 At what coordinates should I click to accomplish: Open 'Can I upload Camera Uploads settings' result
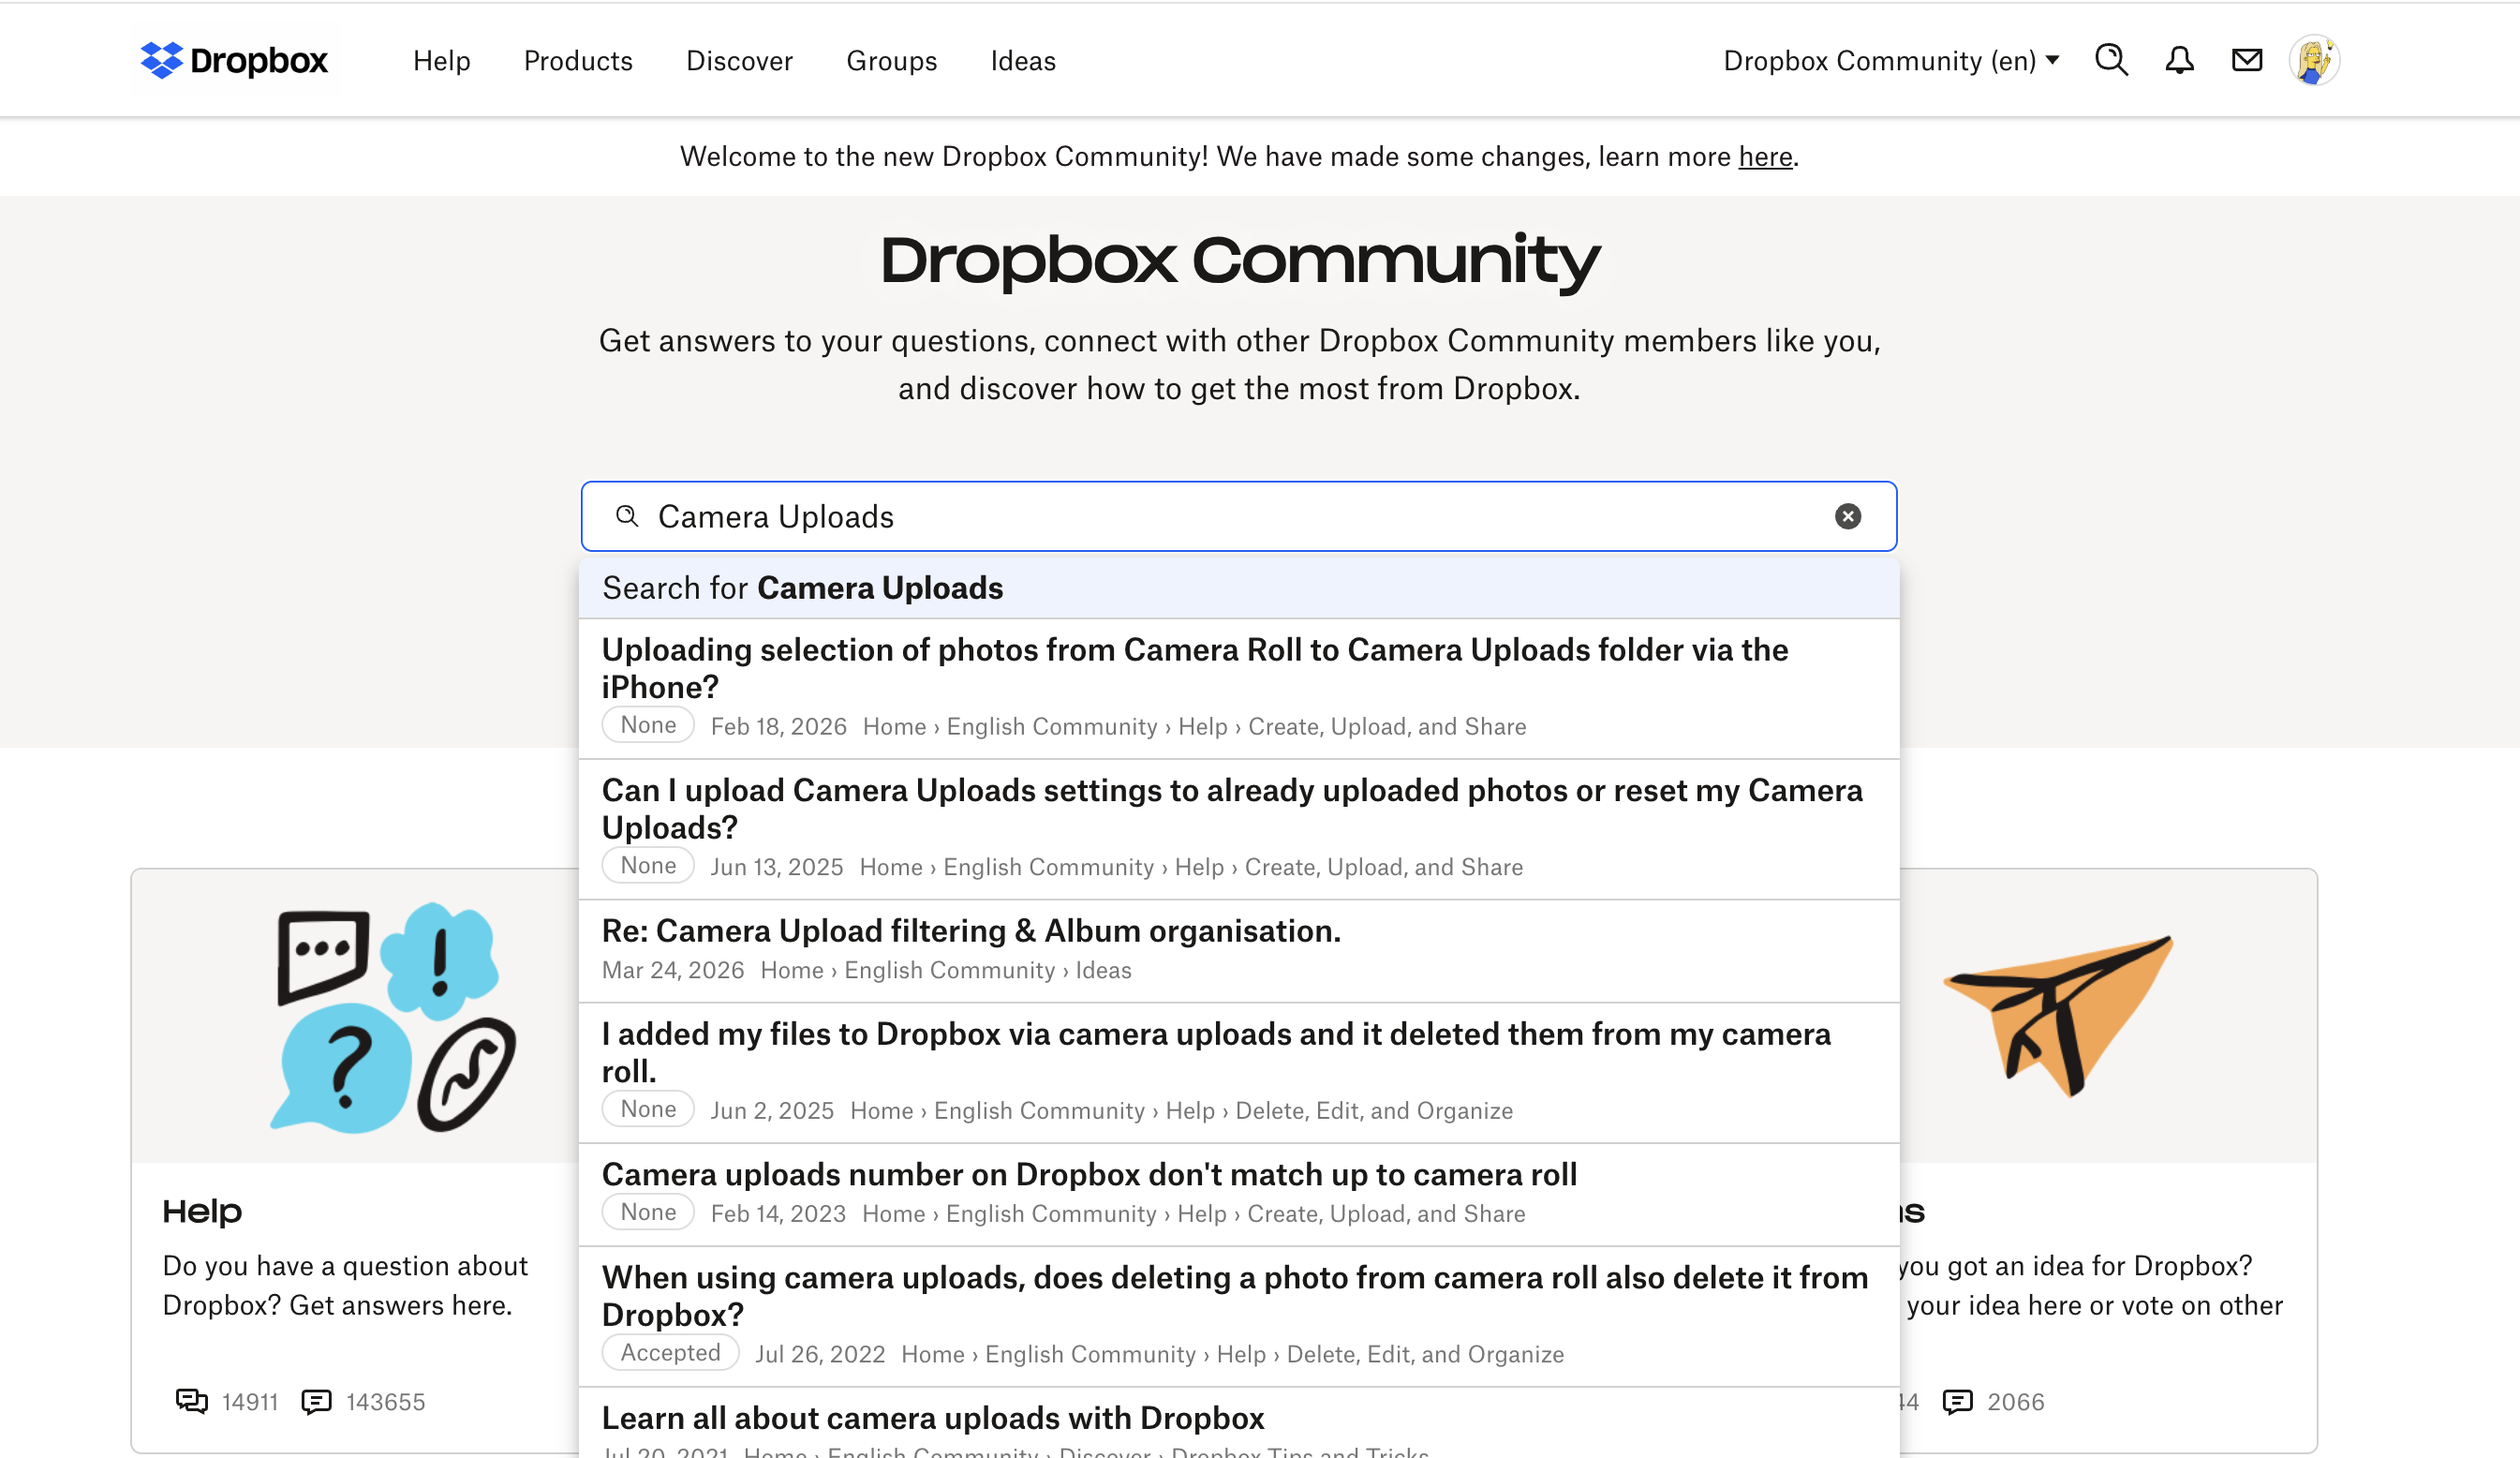pyautogui.click(x=1238, y=829)
